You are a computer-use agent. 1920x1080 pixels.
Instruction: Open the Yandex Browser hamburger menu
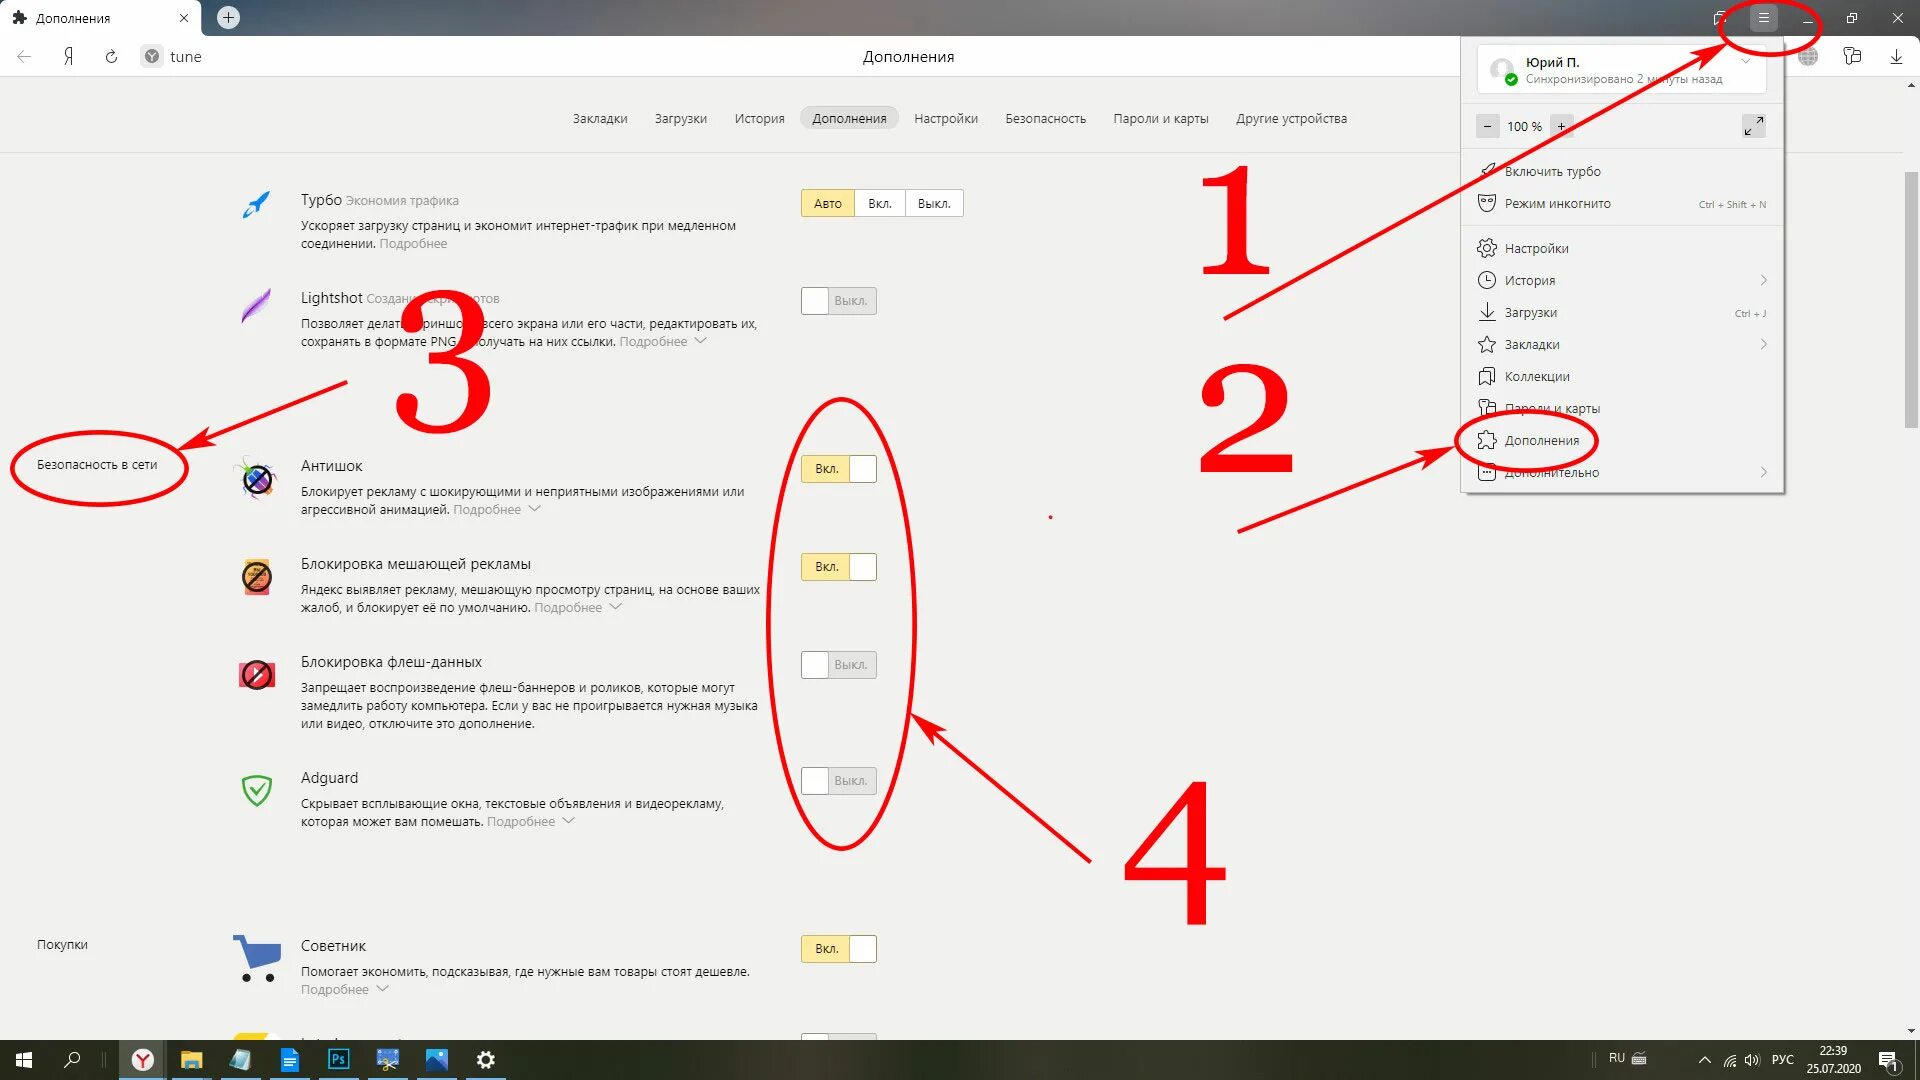[x=1764, y=18]
